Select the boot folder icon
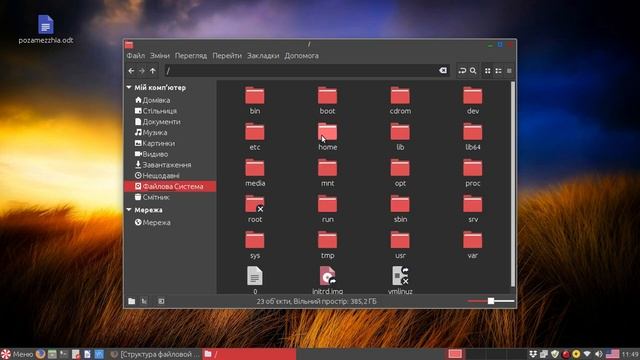This screenshot has width=640, height=360. (x=327, y=96)
